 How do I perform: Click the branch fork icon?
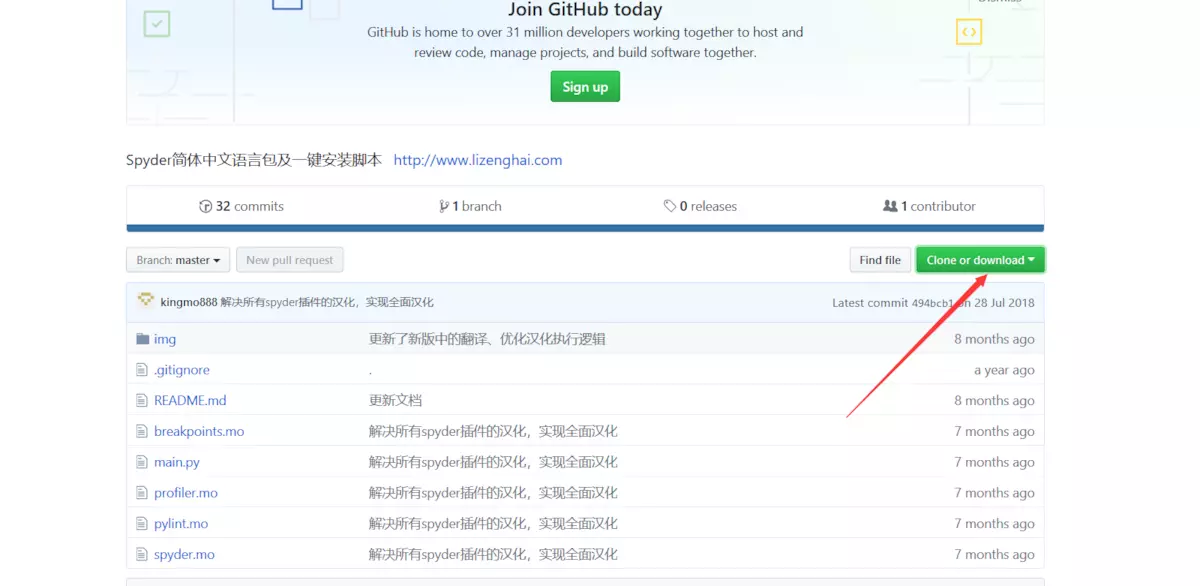(444, 206)
